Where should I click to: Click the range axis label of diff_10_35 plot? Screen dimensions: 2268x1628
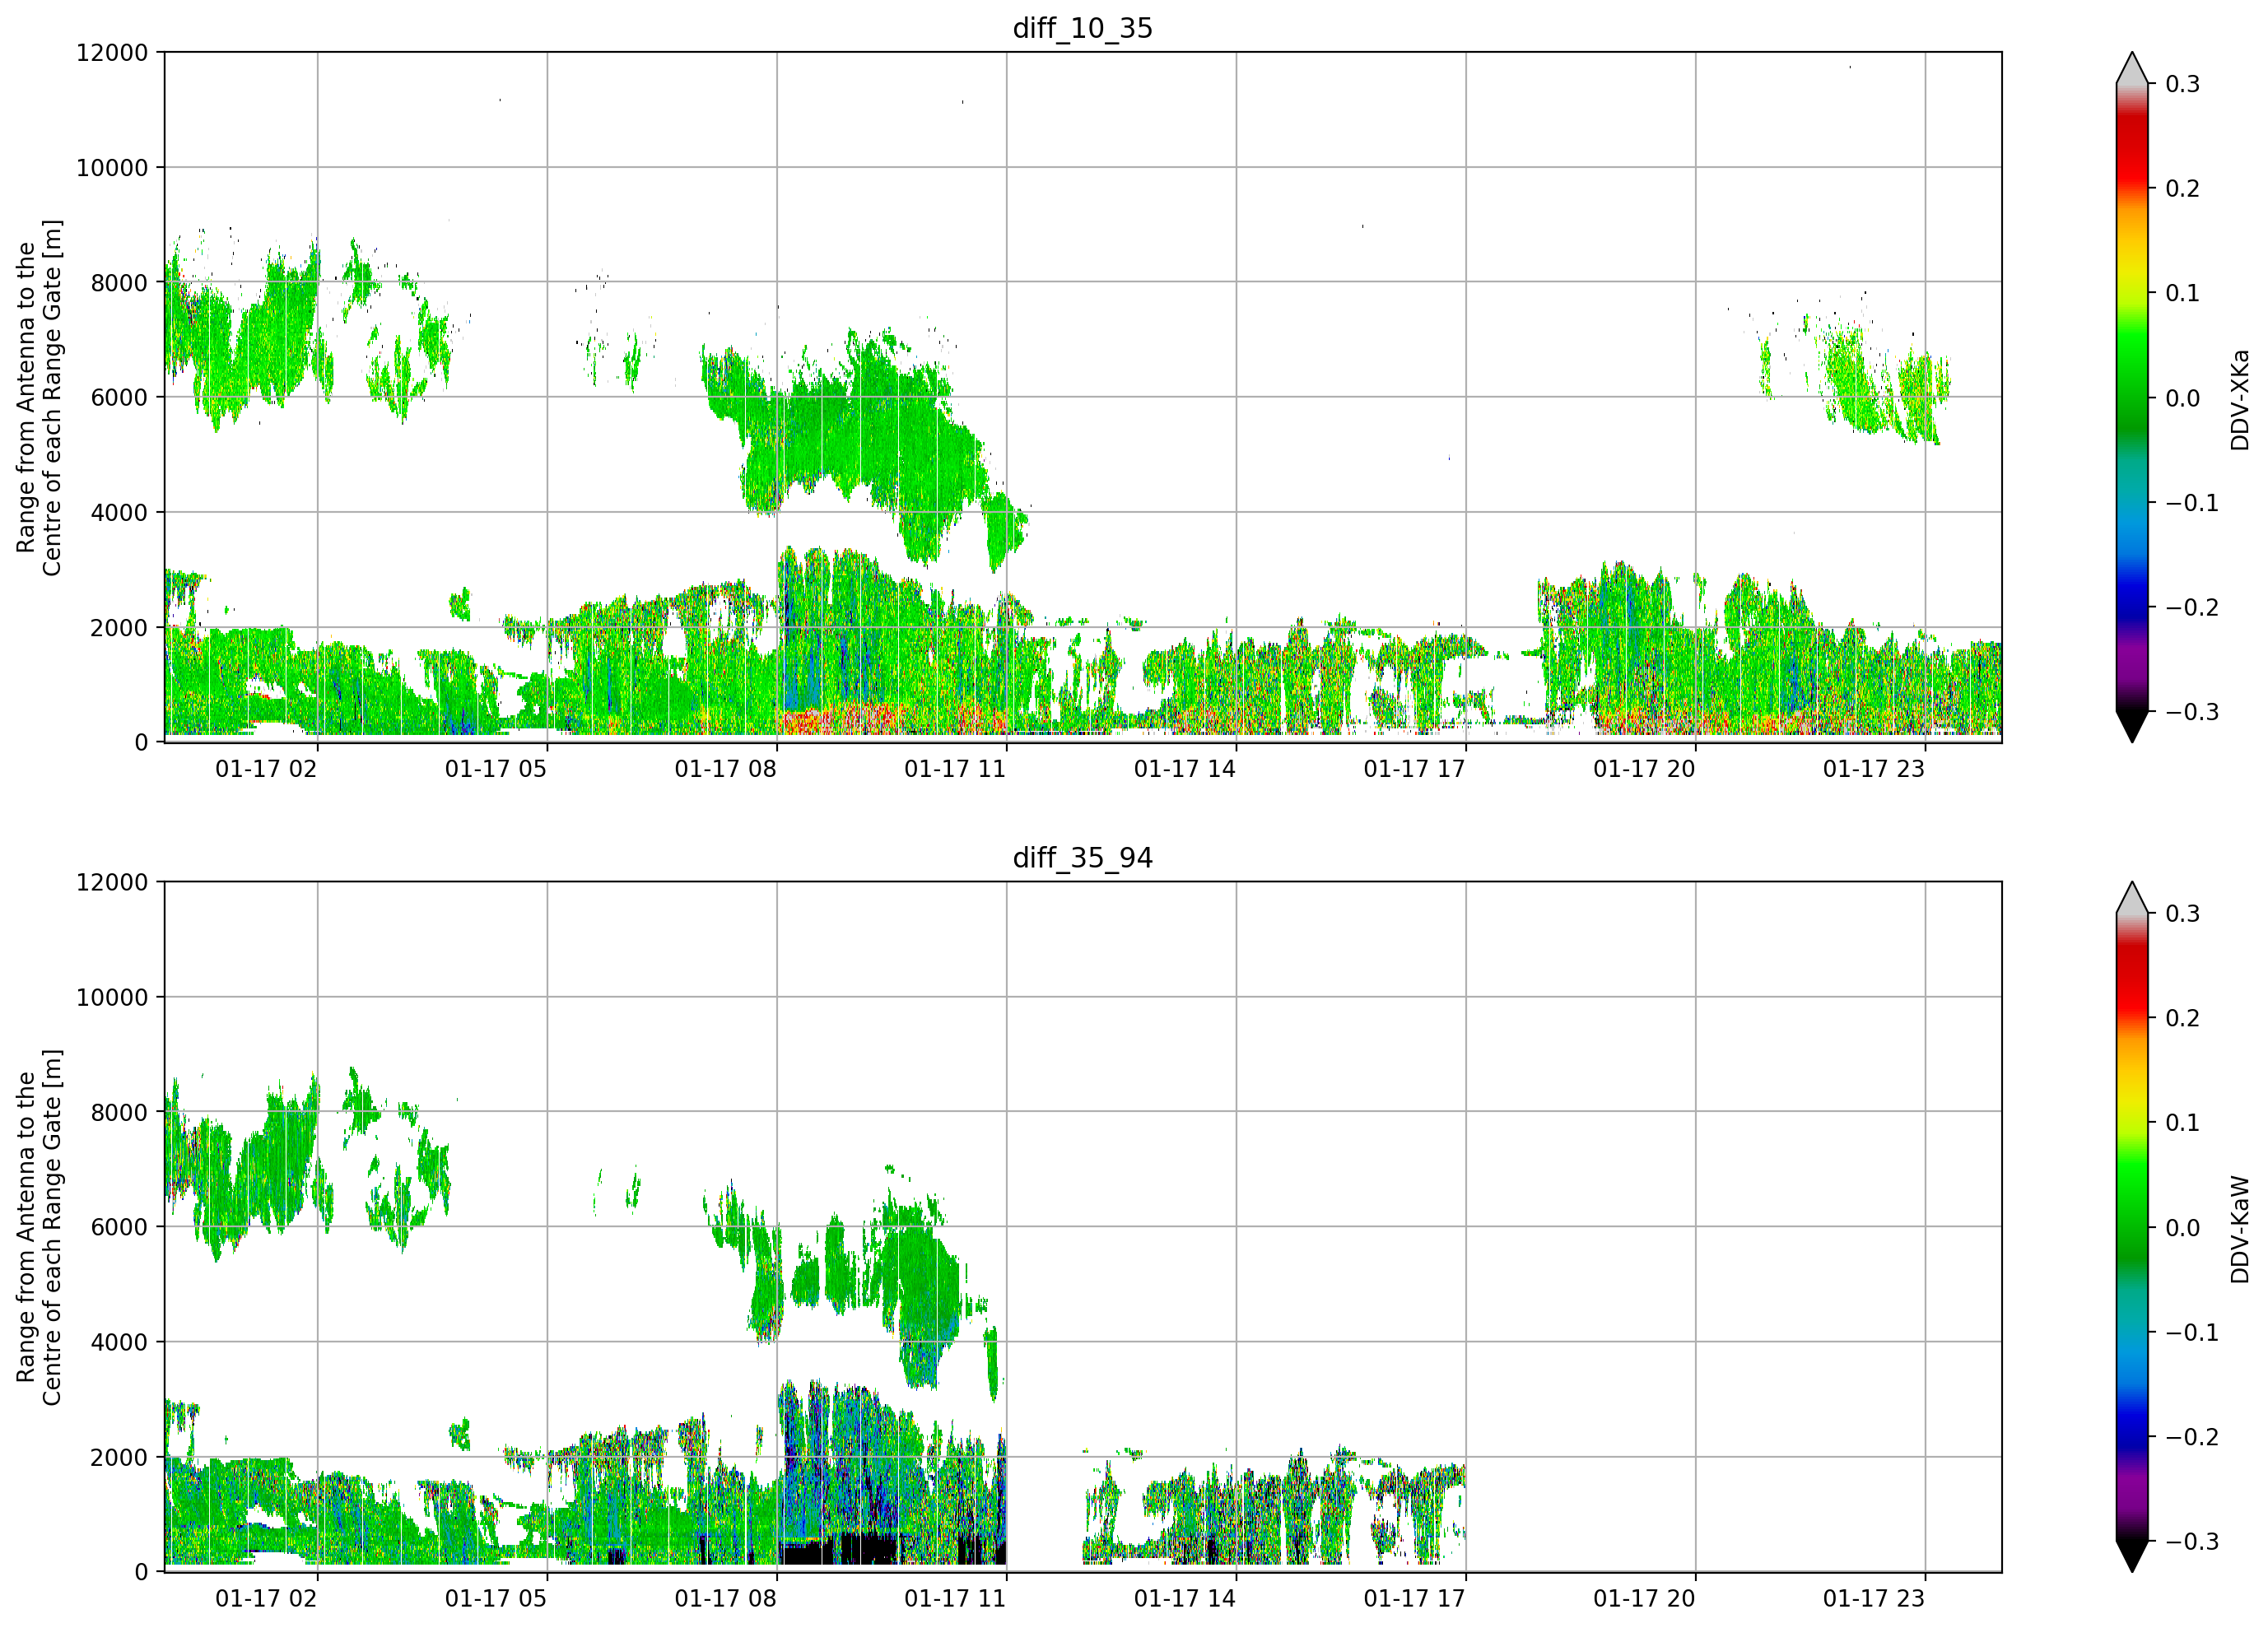click(x=39, y=397)
